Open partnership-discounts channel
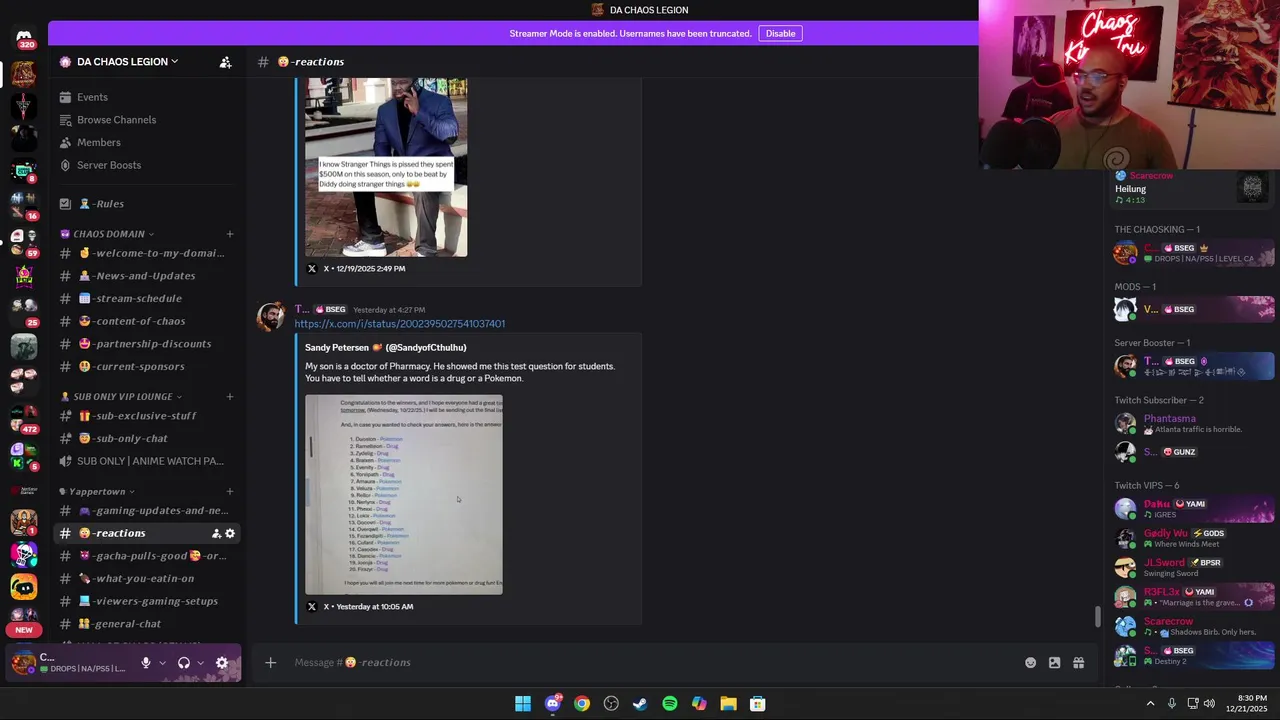The height and width of the screenshot is (720, 1280). 145,344
